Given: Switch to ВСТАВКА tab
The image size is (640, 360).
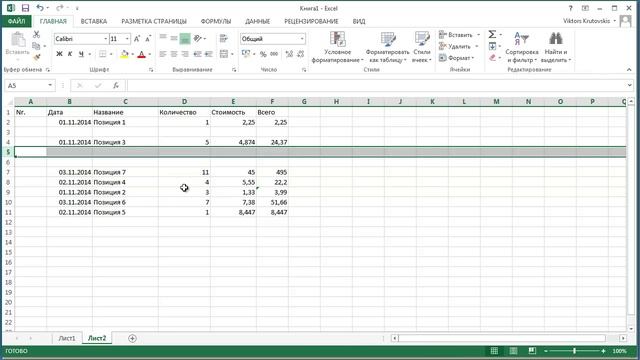Looking at the screenshot, I should 94,21.
